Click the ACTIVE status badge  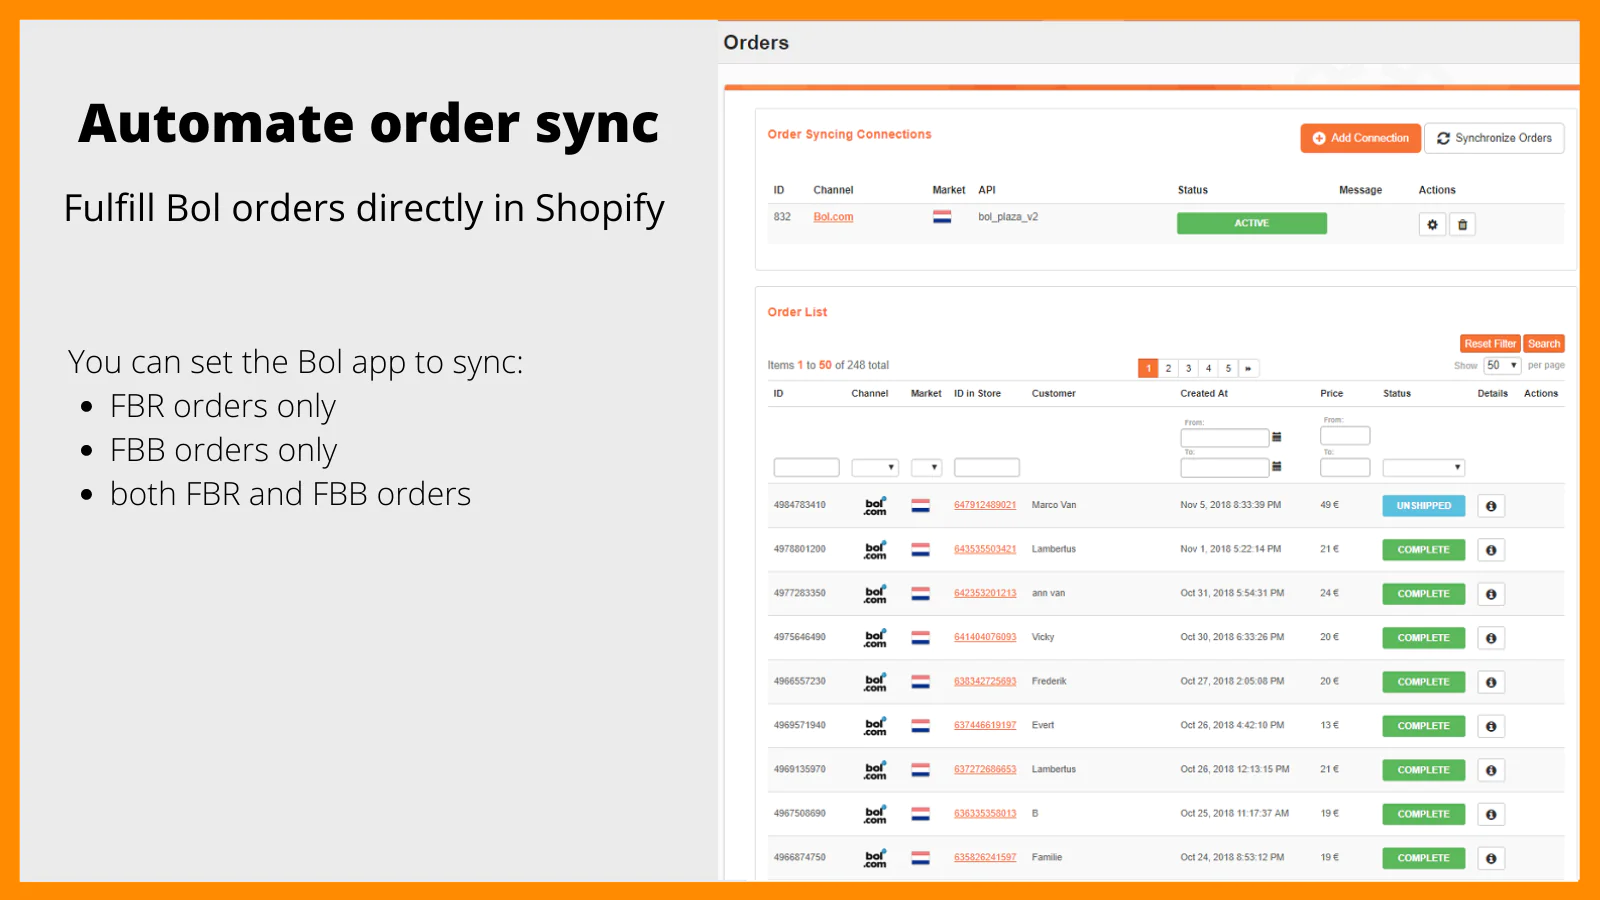coord(1251,223)
